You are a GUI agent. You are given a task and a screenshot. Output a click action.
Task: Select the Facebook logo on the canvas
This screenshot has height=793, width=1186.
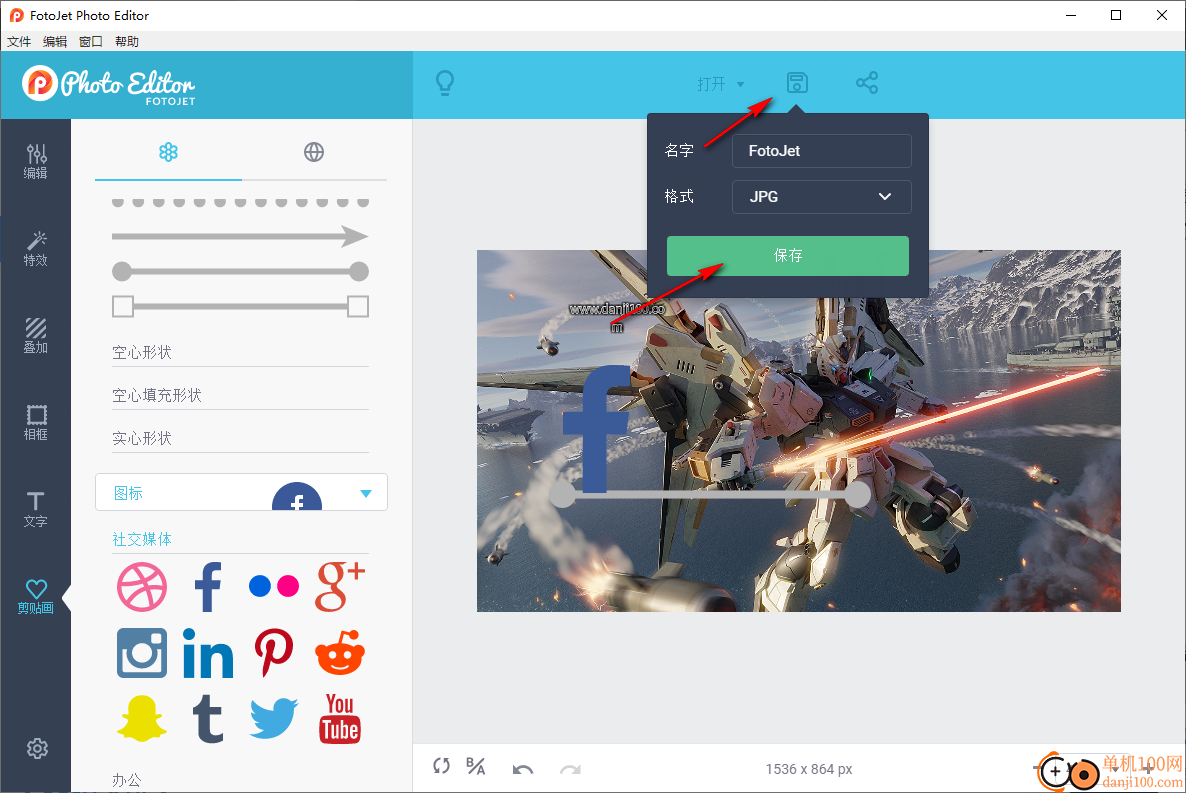[x=596, y=428]
